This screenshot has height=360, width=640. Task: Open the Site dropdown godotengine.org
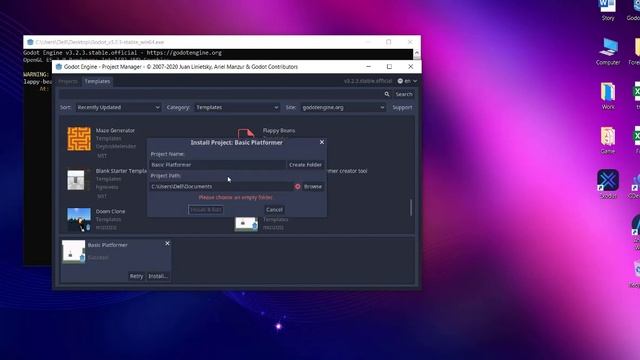[x=343, y=107]
